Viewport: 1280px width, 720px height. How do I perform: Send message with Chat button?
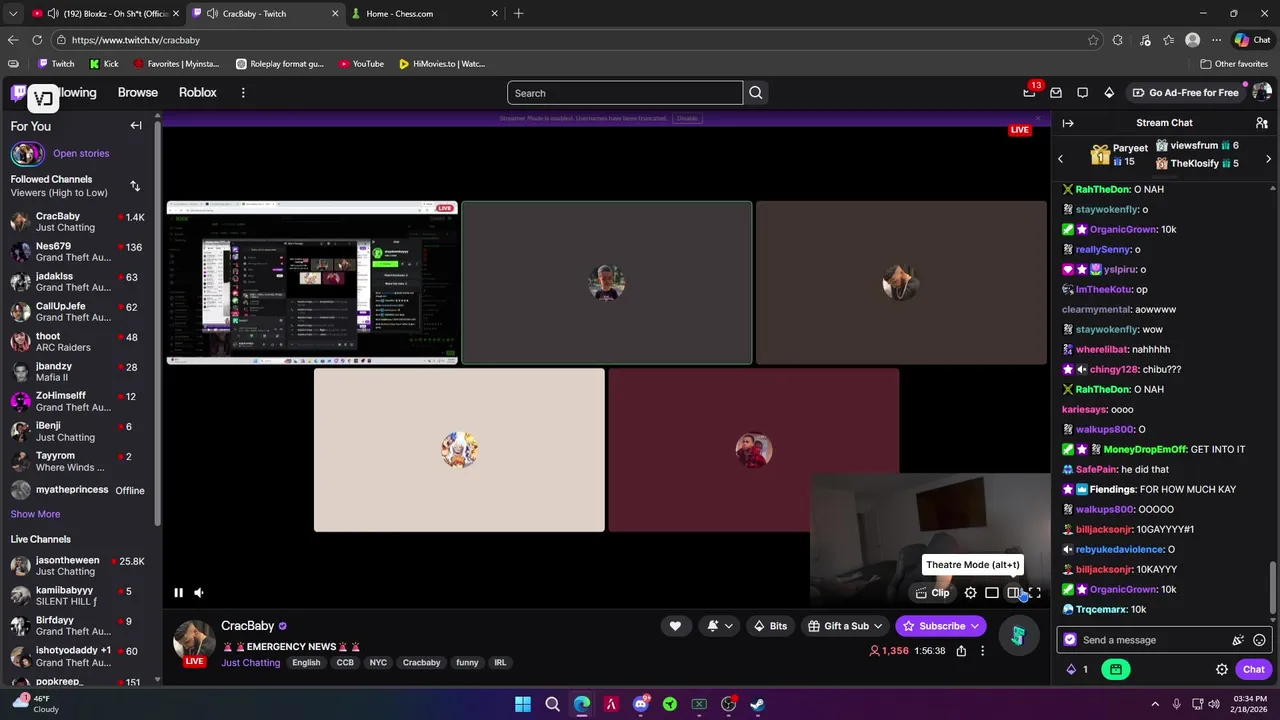click(x=1253, y=669)
